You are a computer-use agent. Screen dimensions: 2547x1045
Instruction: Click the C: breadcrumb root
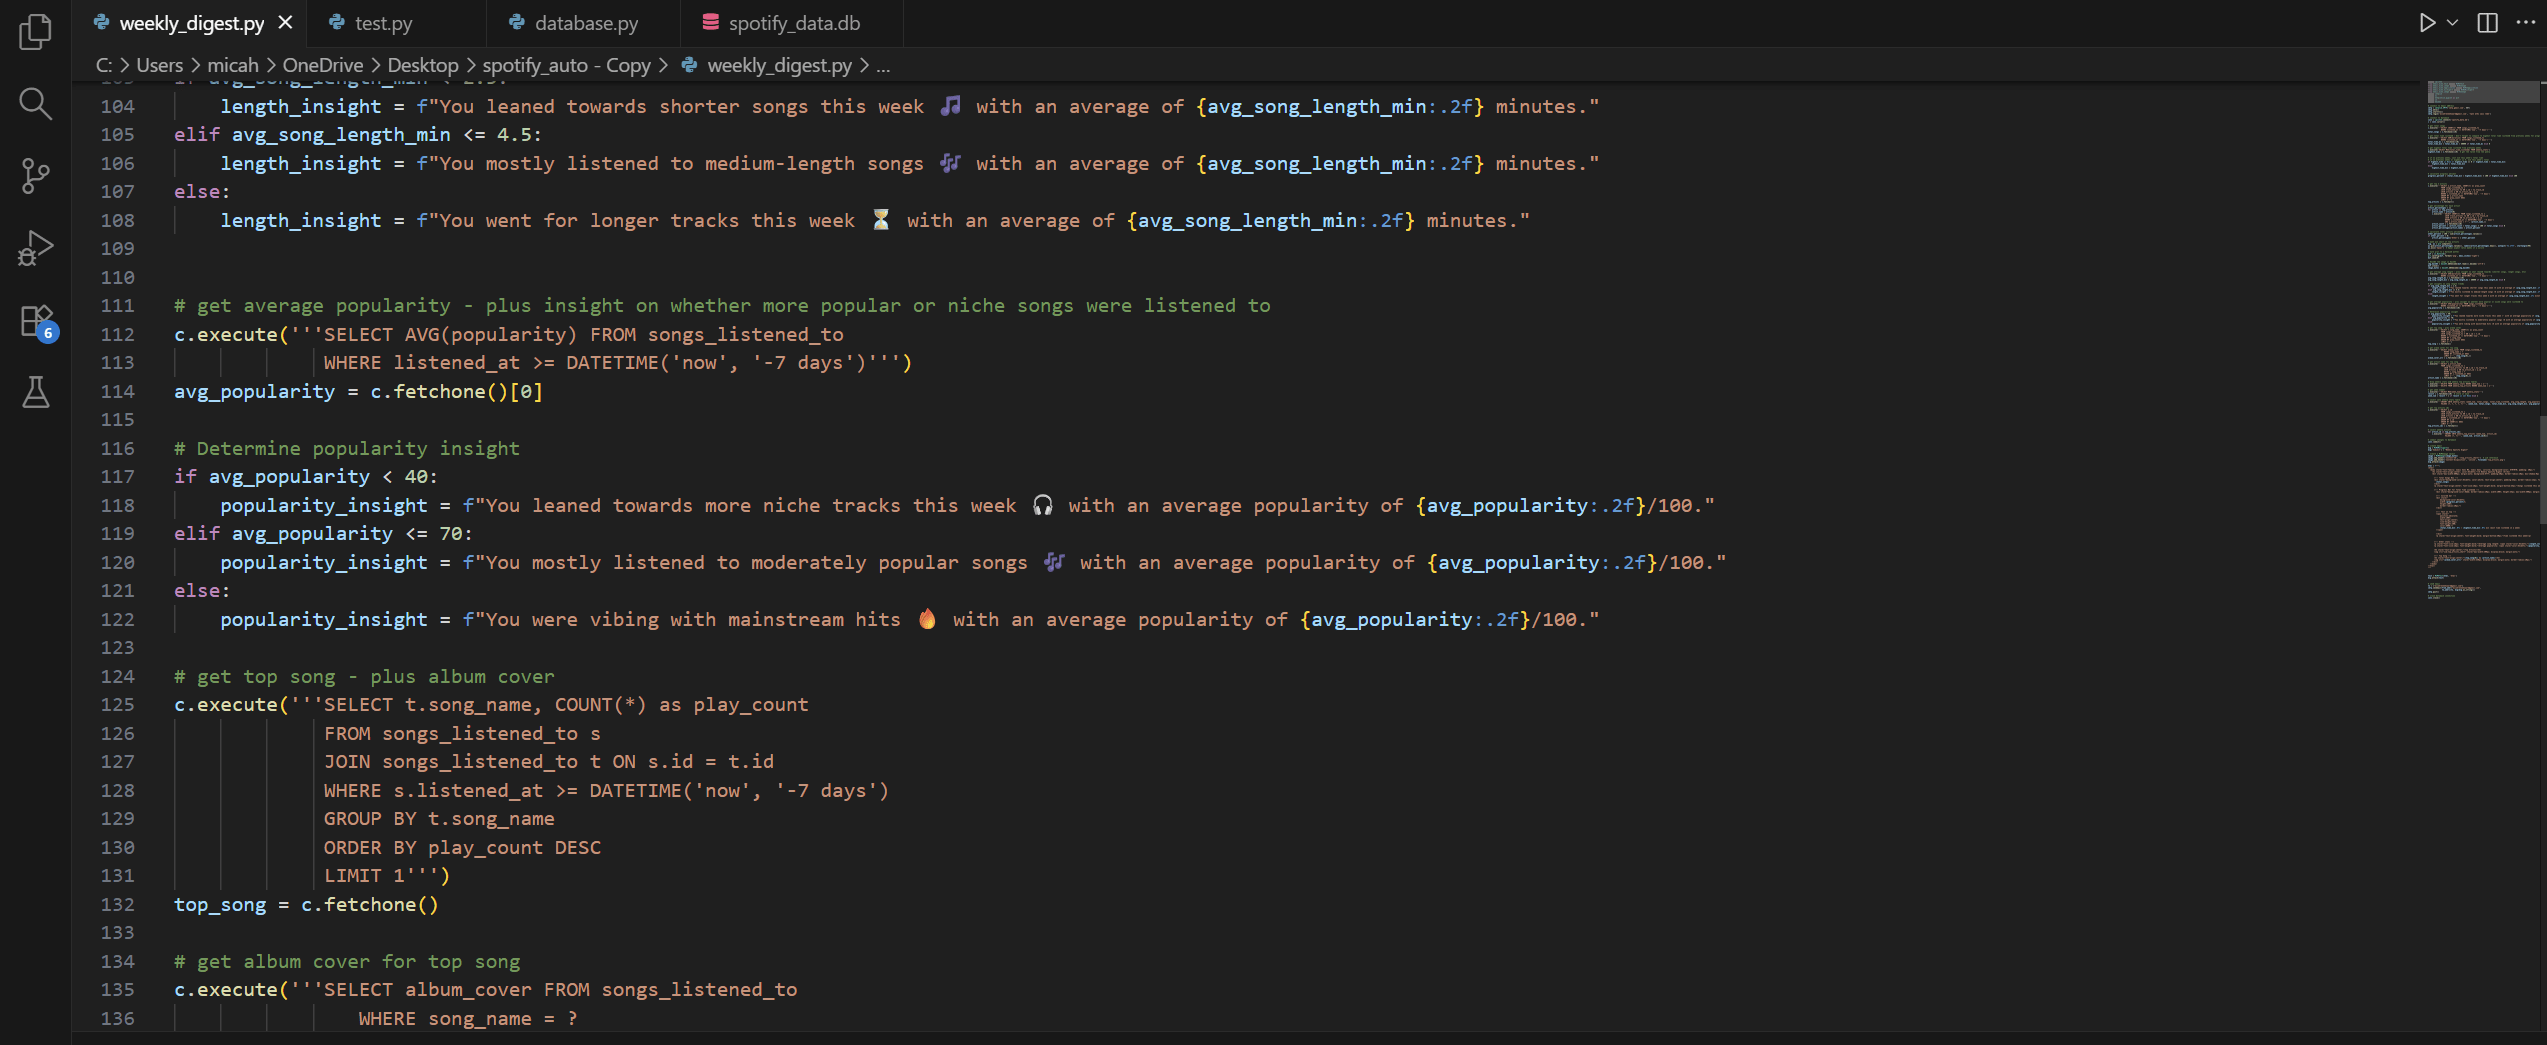point(104,65)
